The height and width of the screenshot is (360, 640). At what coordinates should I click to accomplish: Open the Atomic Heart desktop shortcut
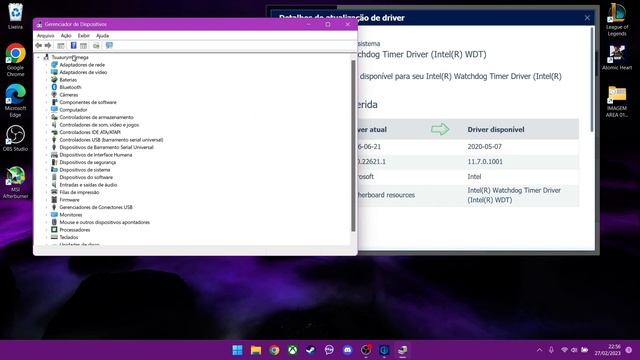pyautogui.click(x=617, y=57)
